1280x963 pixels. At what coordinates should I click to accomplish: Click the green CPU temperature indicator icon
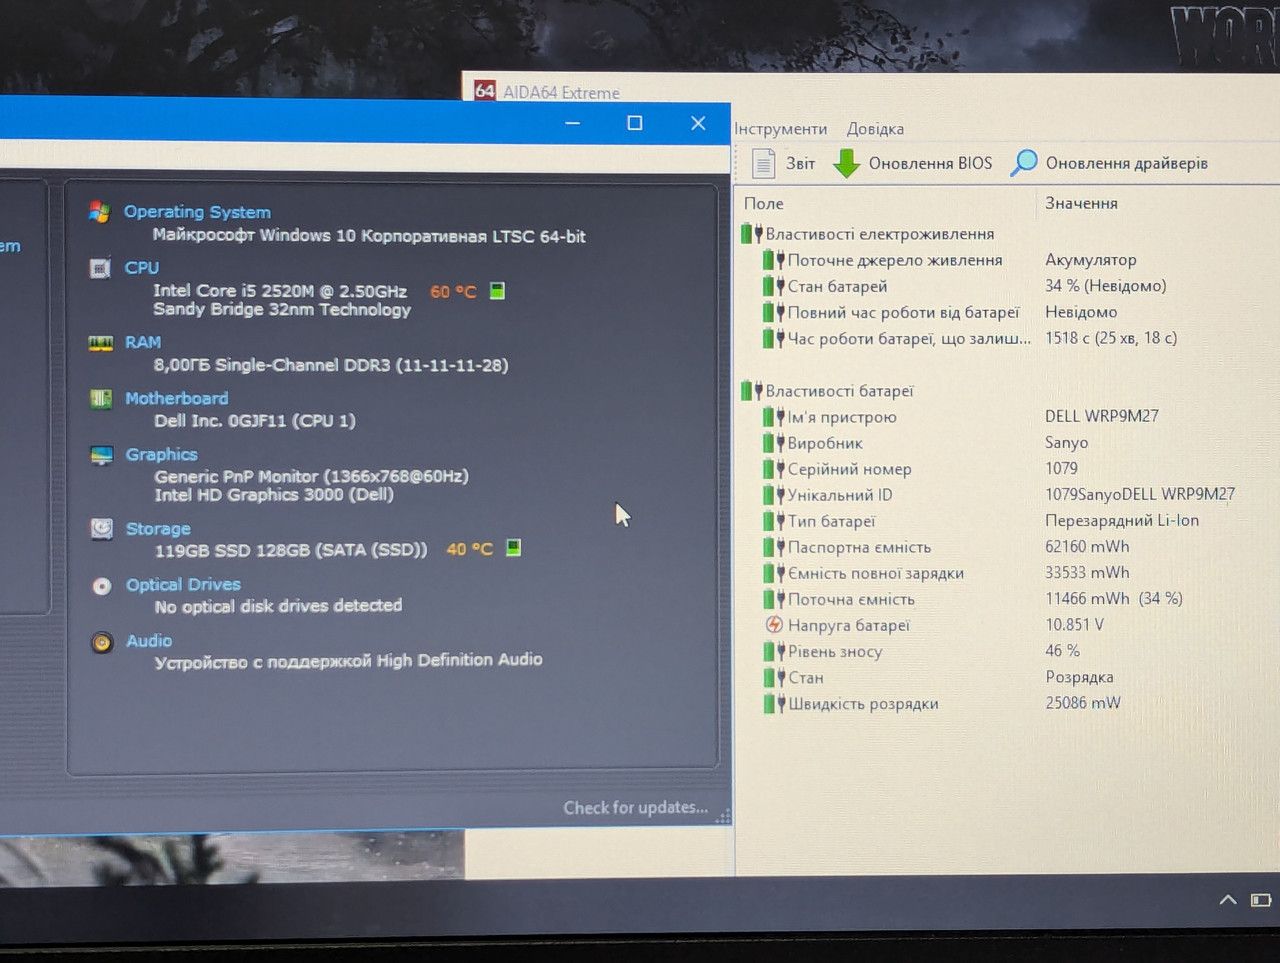(497, 291)
